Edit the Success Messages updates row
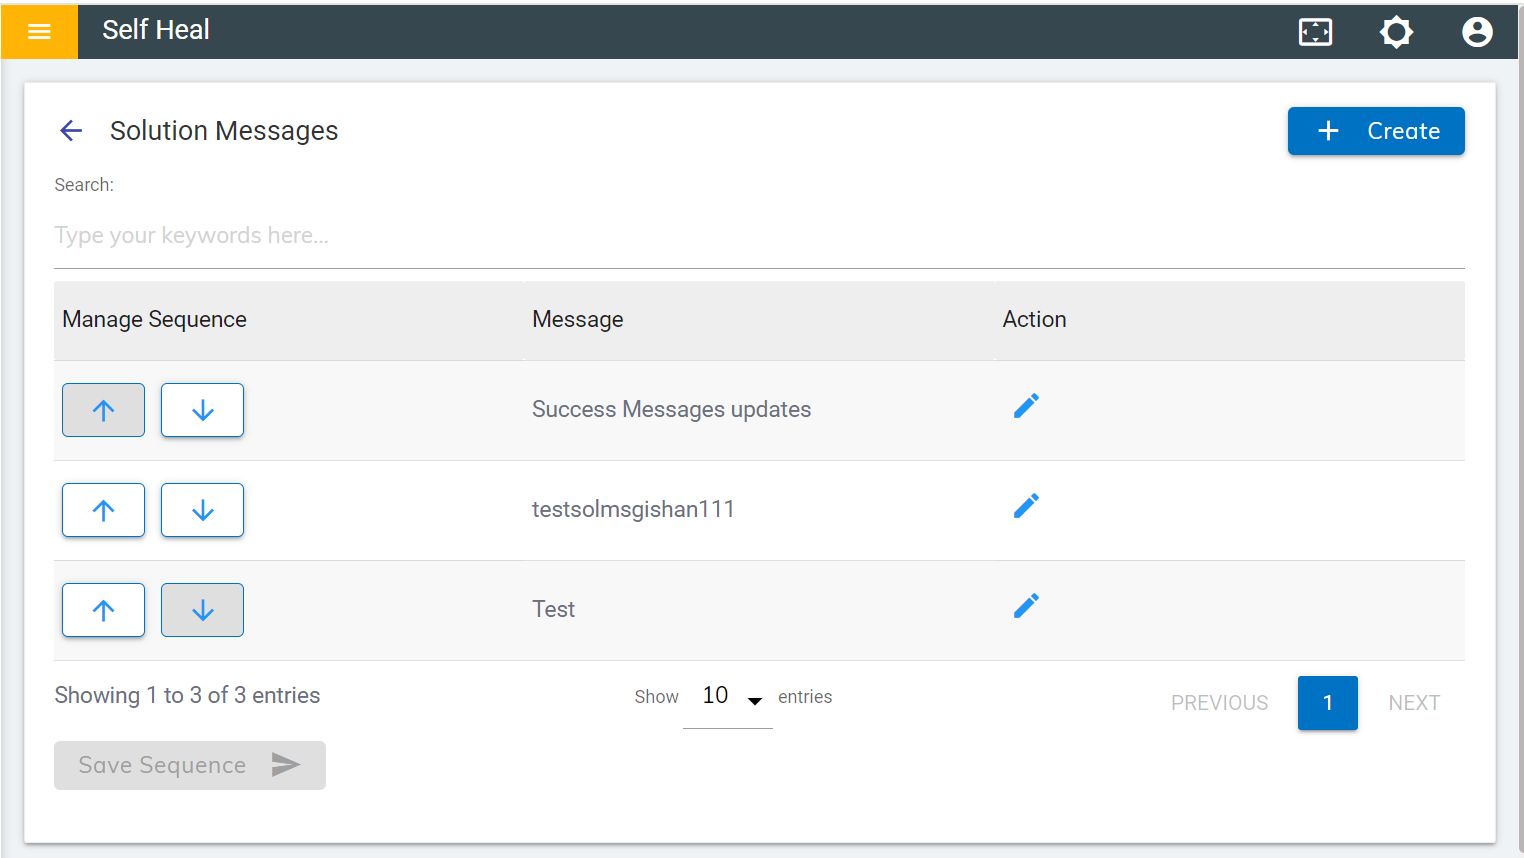The width and height of the screenshot is (1524, 858). coord(1026,406)
